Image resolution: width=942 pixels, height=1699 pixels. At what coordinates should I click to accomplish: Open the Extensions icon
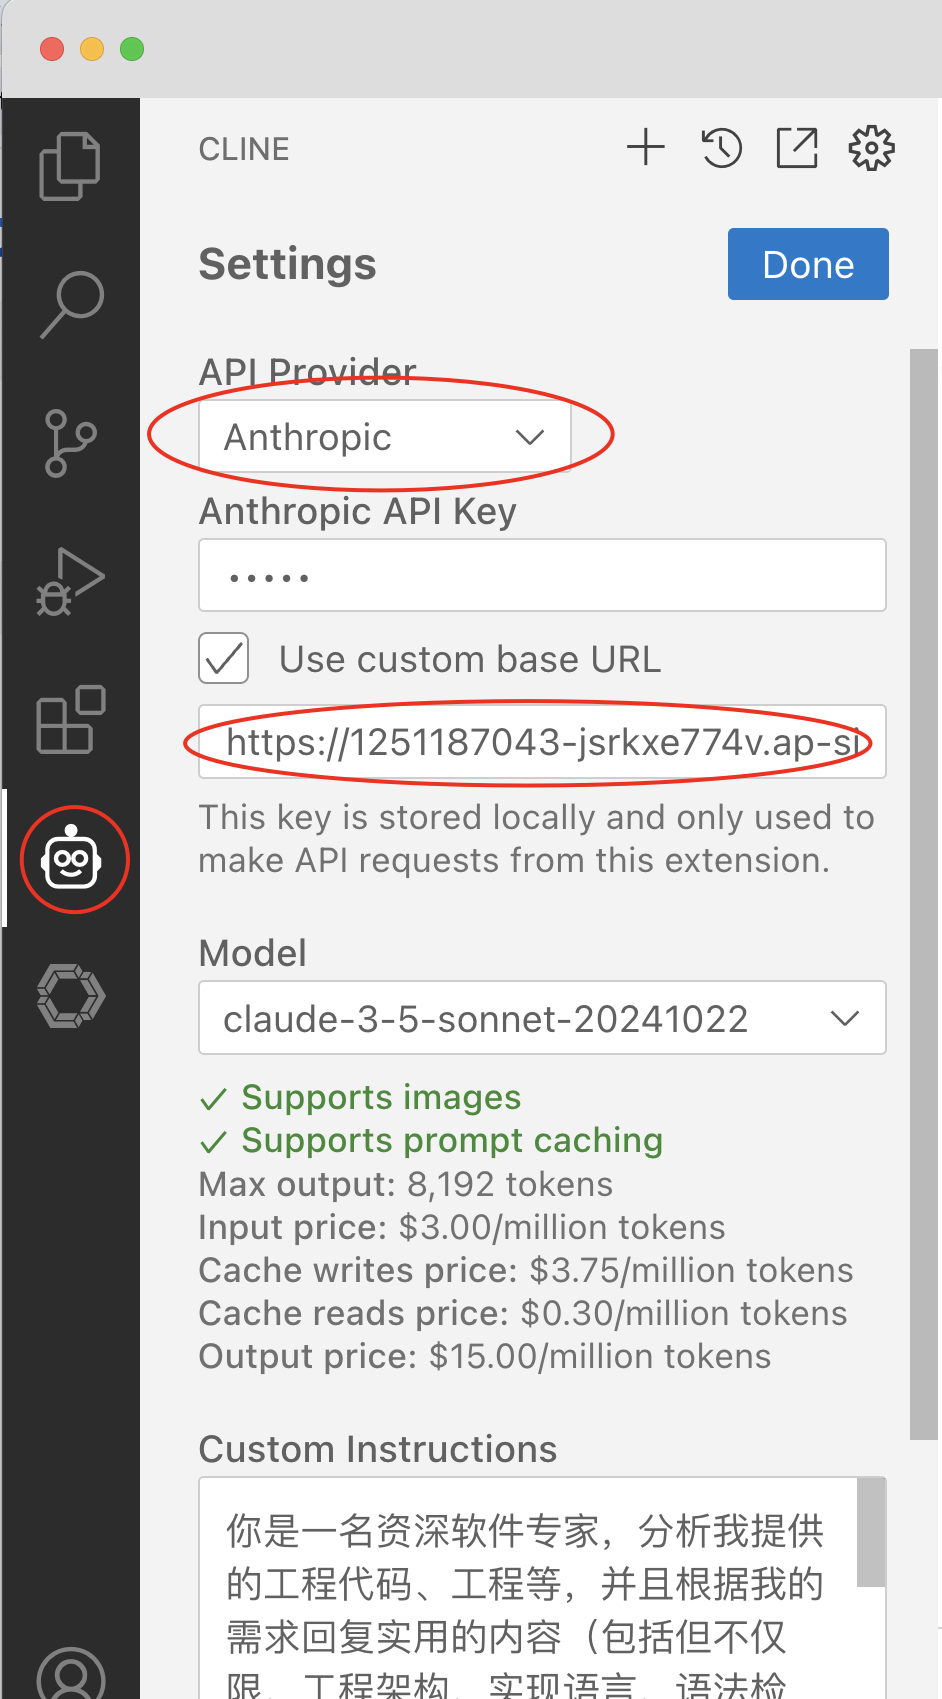70,719
